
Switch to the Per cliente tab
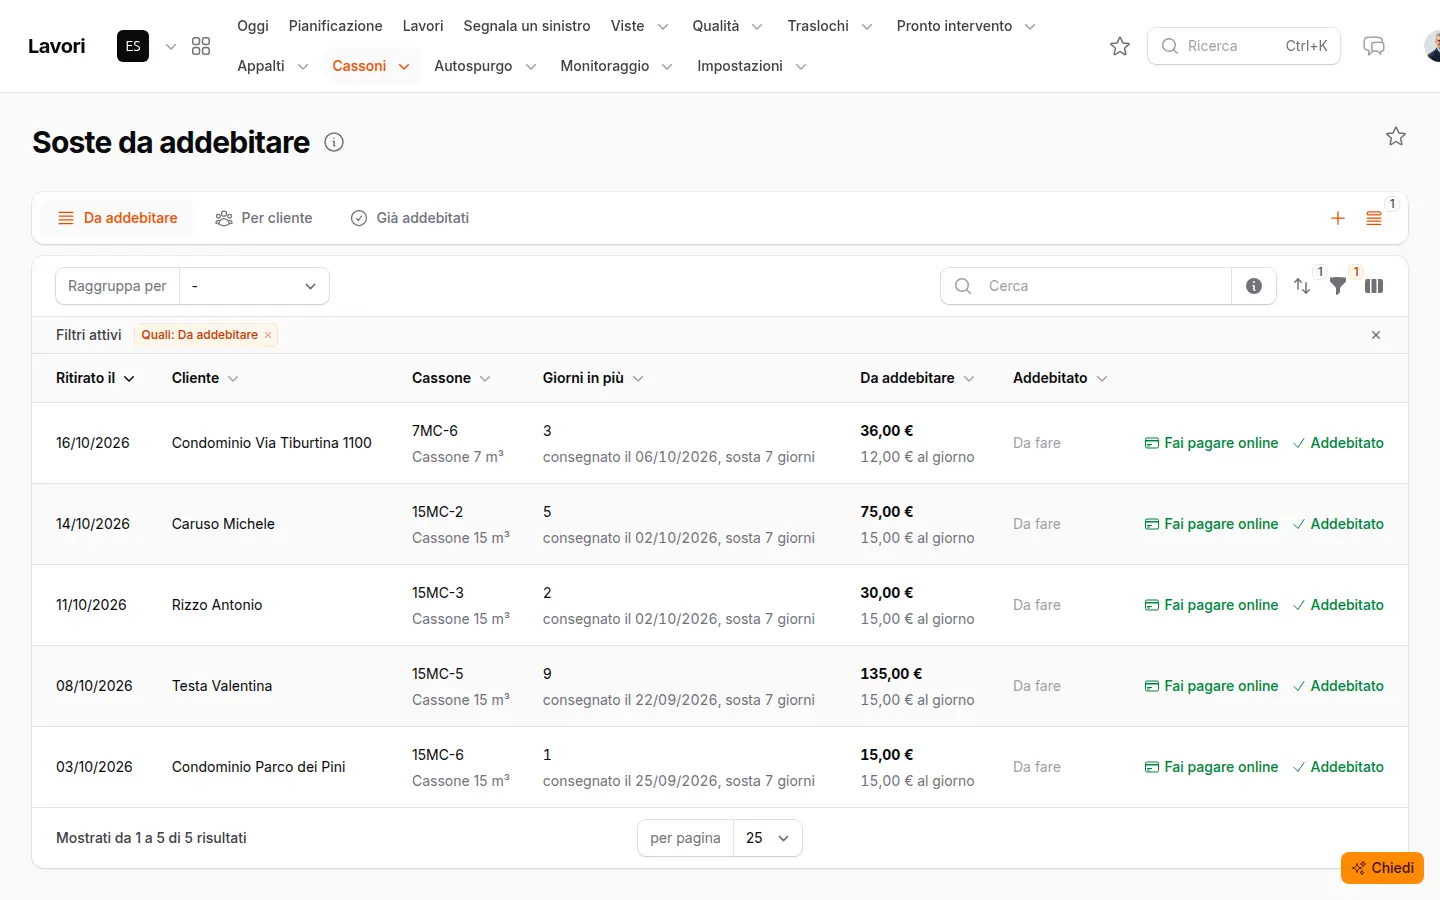coord(264,218)
